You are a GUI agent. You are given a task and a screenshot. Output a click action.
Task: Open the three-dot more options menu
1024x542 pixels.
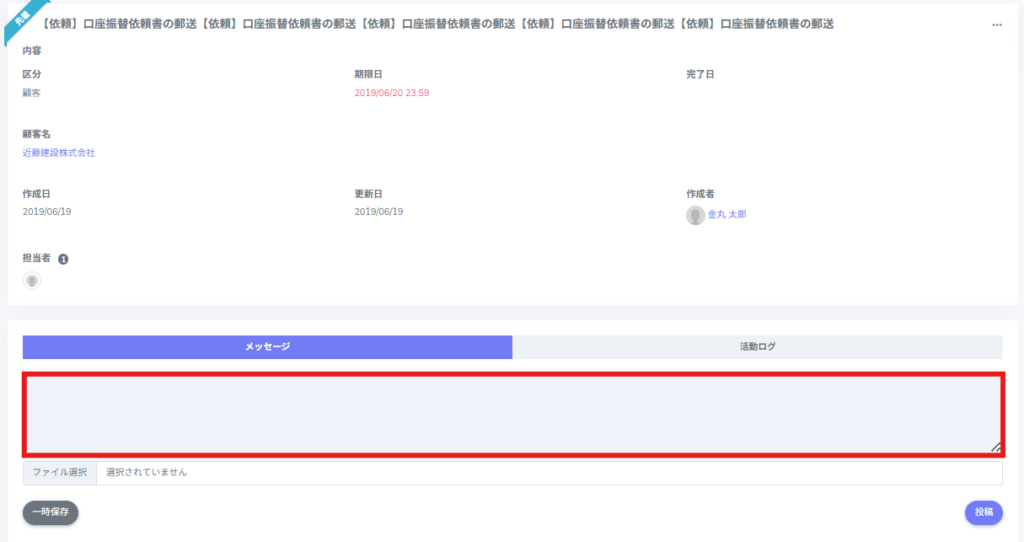click(x=996, y=25)
